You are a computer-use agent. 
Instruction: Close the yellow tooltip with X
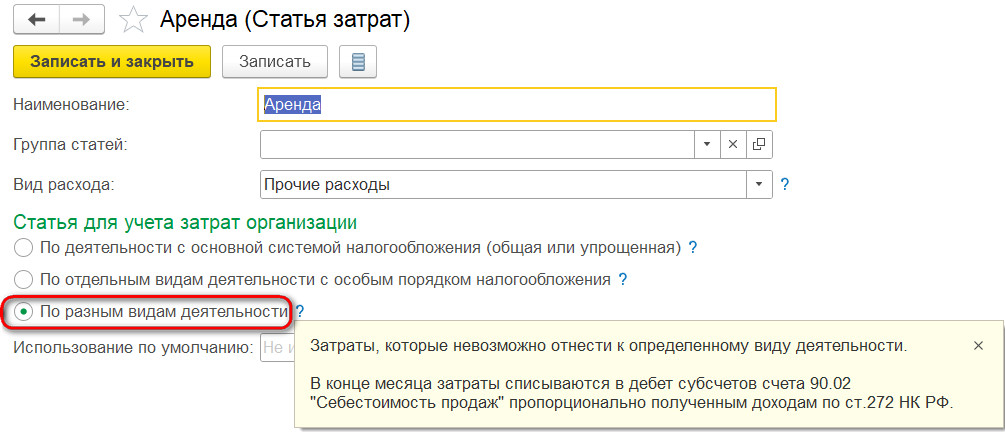[978, 346]
